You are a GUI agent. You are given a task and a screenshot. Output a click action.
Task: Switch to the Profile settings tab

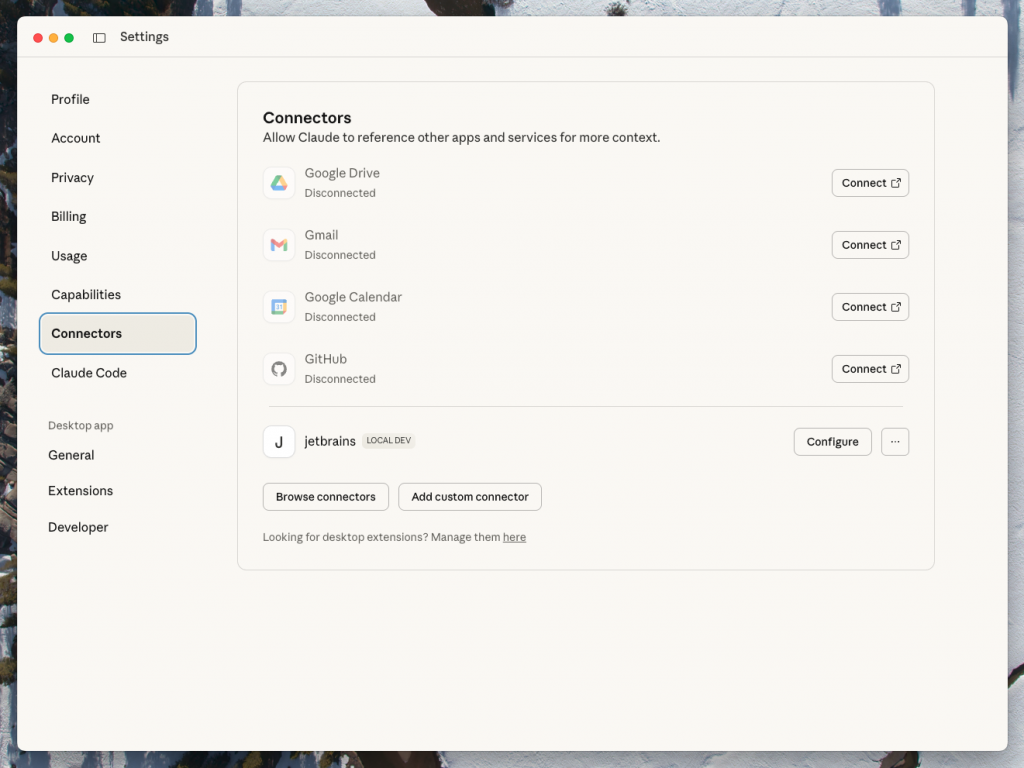tap(70, 100)
